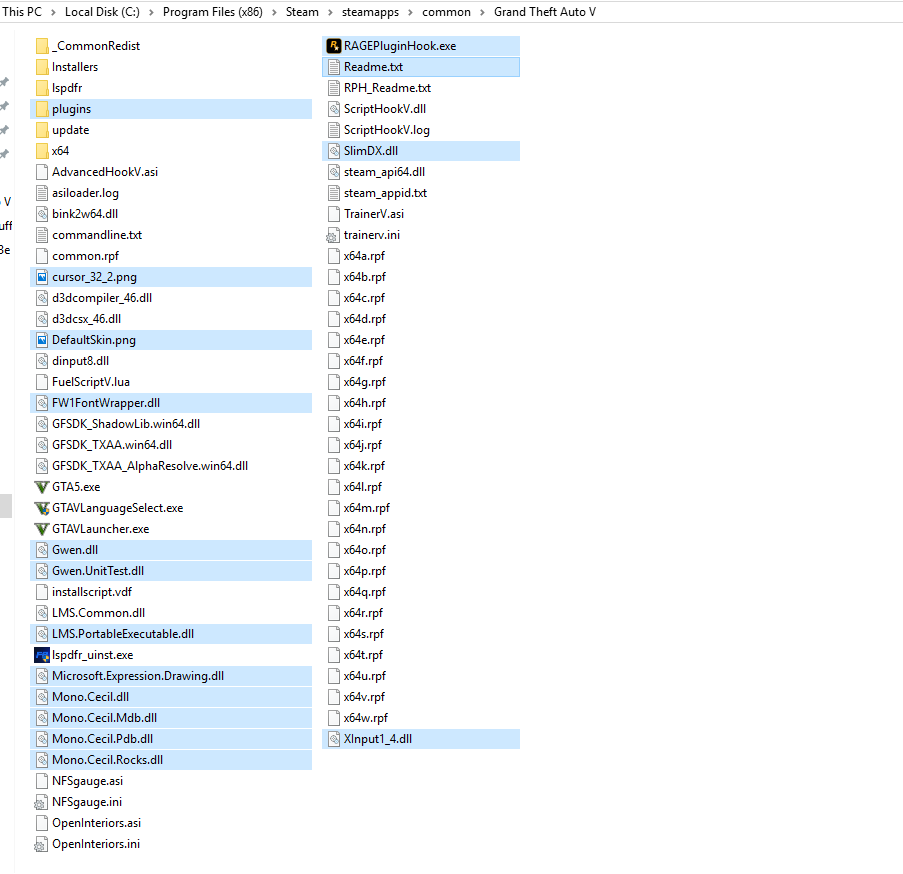The height and width of the screenshot is (874, 903).
Task: Click Grand Theft Auto V breadcrumb segment
Action: tap(545, 12)
